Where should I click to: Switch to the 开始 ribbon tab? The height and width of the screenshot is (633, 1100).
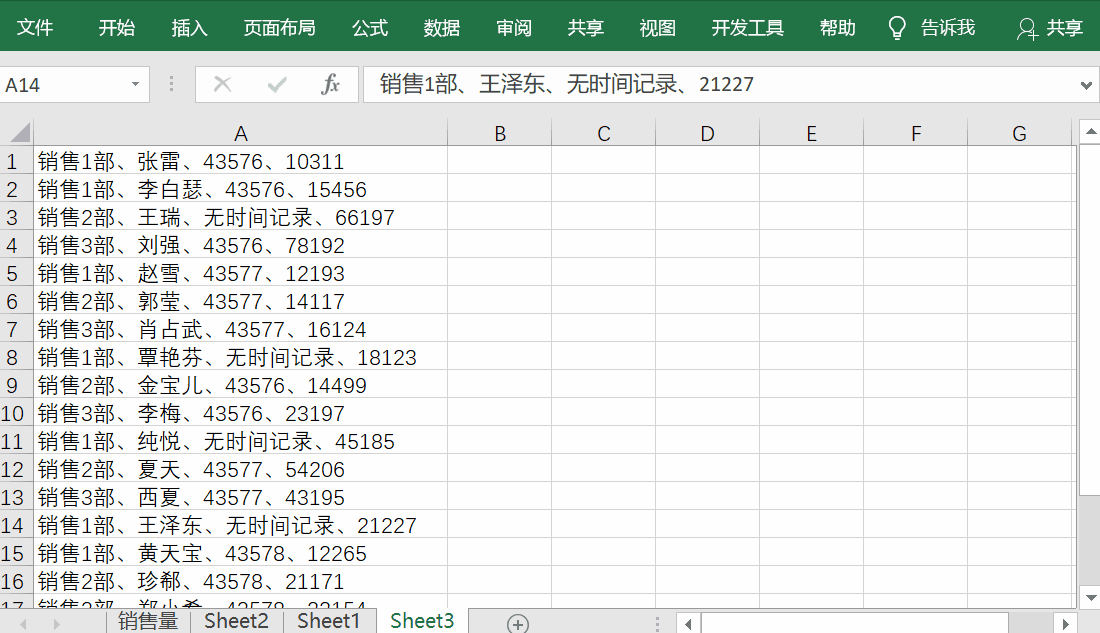click(x=116, y=27)
